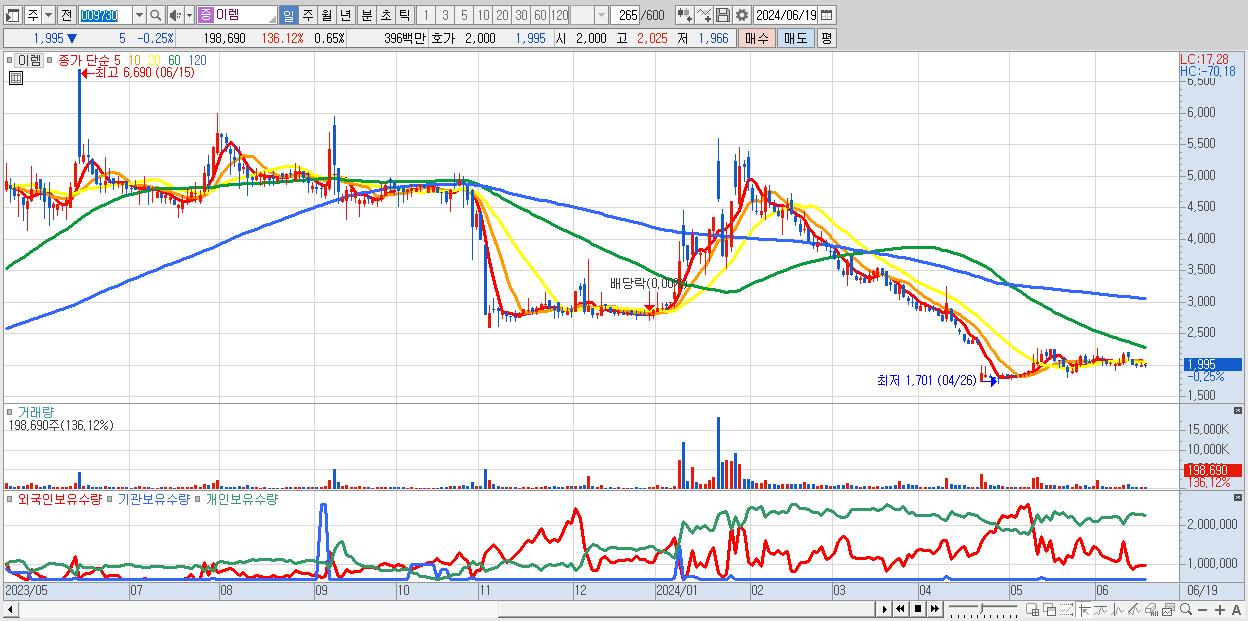
Task: Switch to the 월 monthly chart period
Action: (326, 15)
